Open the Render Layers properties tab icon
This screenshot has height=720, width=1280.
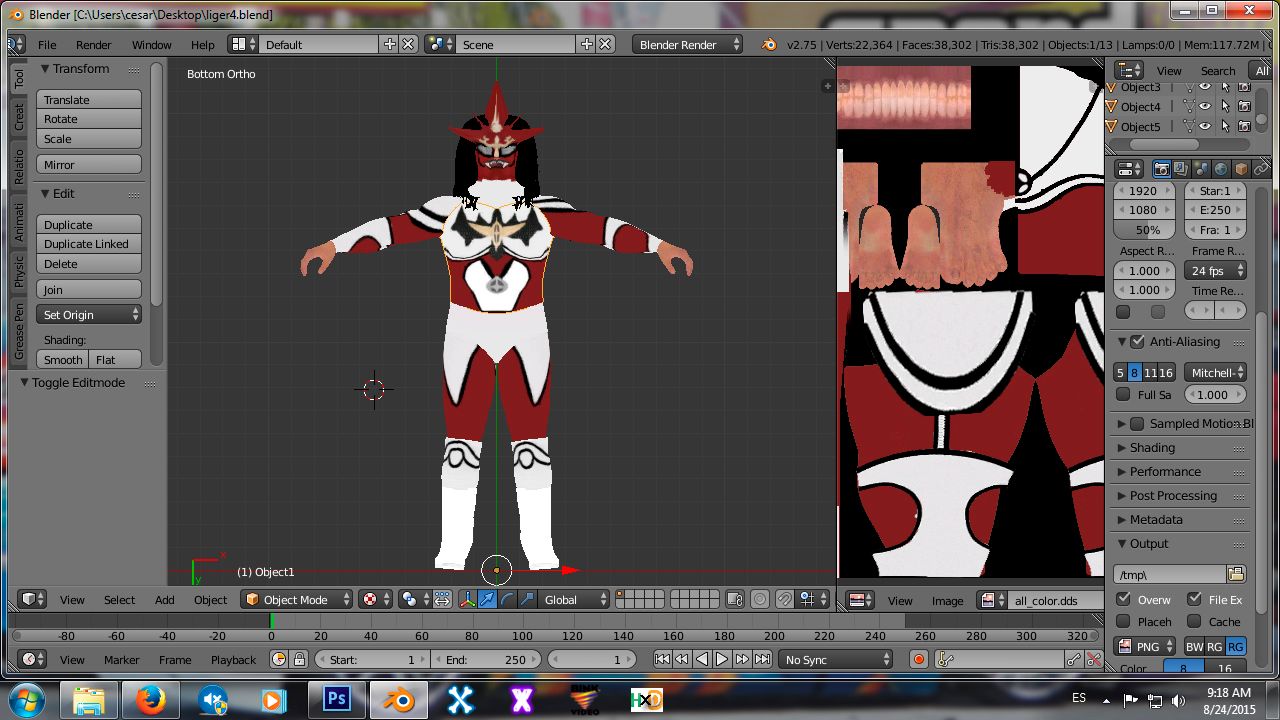pyautogui.click(x=1181, y=169)
